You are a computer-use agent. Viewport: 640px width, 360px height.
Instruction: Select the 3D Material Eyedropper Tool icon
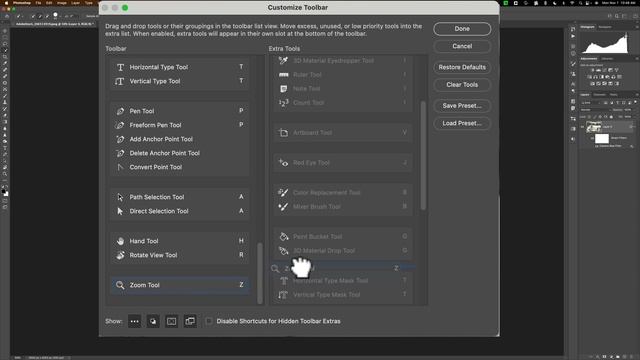[283, 61]
